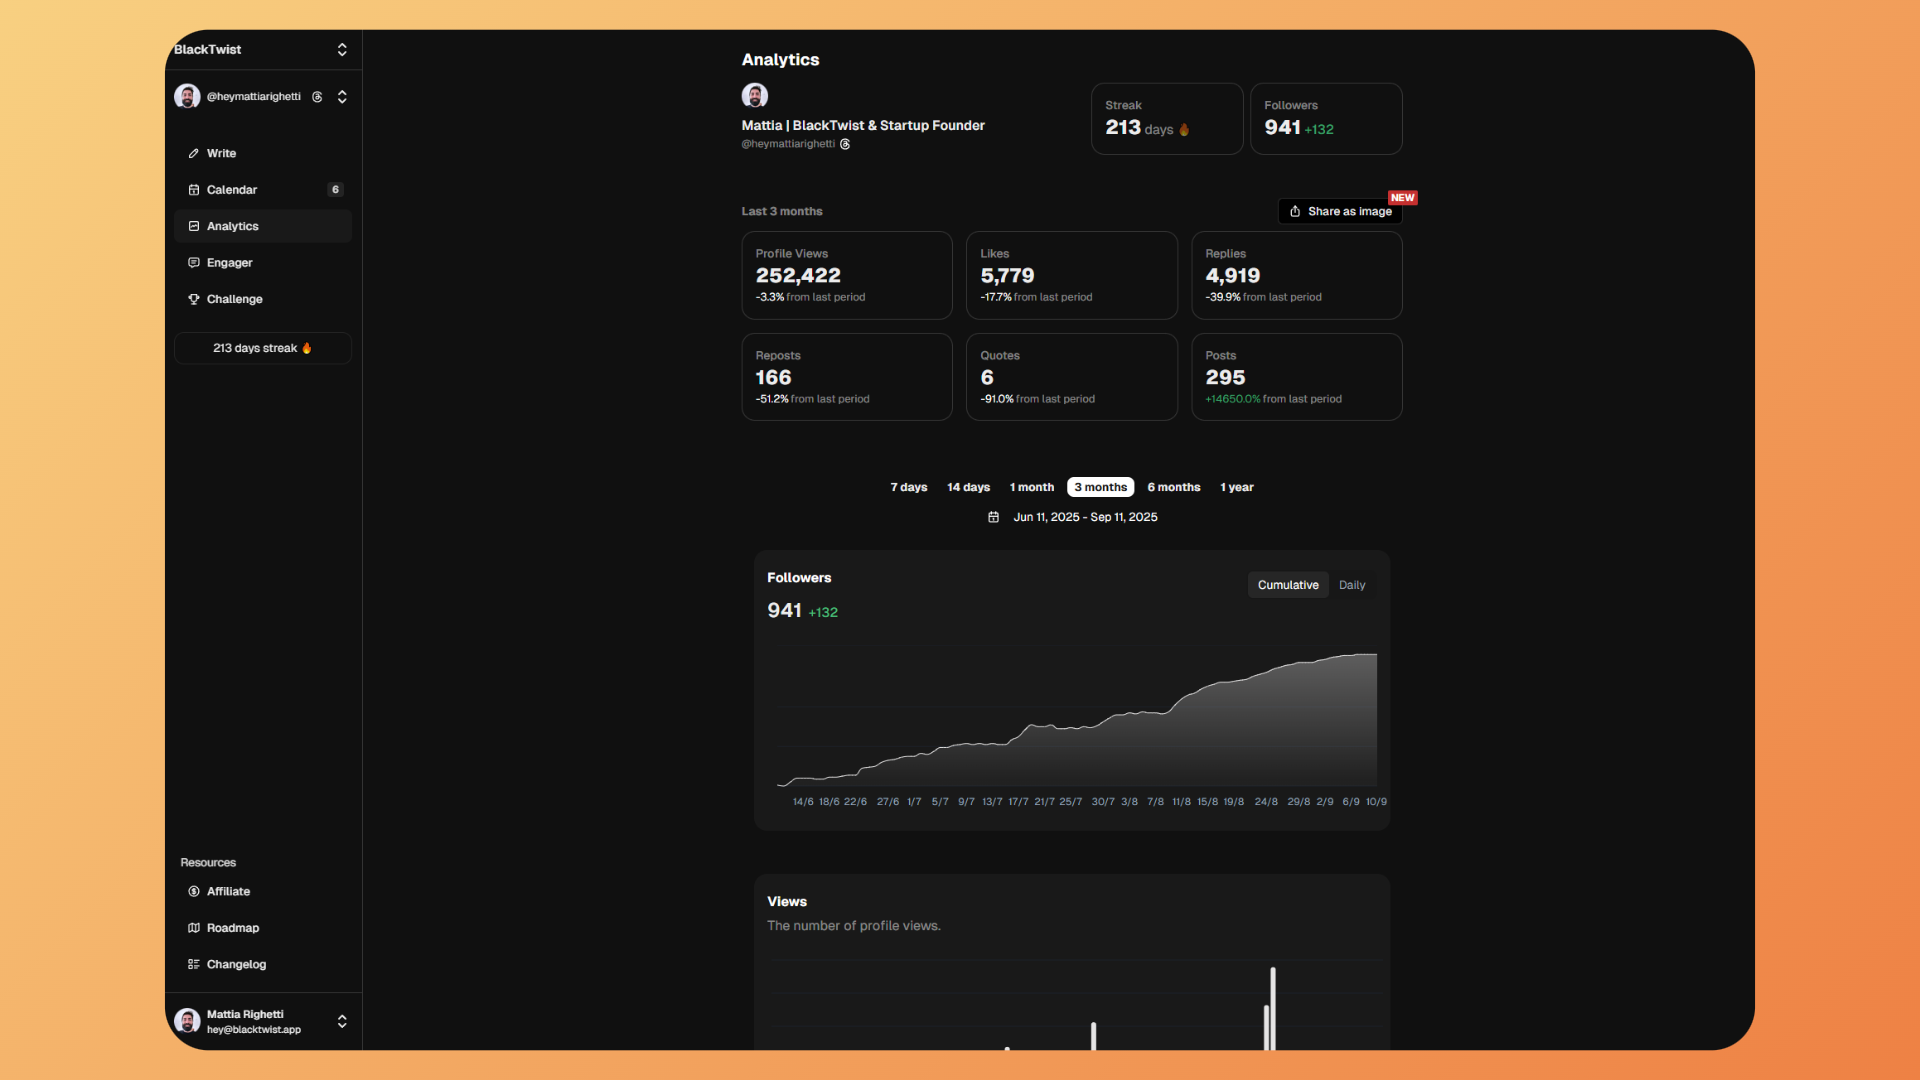Click Mattia Righetti avatar at sidebar bottom
Viewport: 1920px width, 1080px height.
(187, 1021)
